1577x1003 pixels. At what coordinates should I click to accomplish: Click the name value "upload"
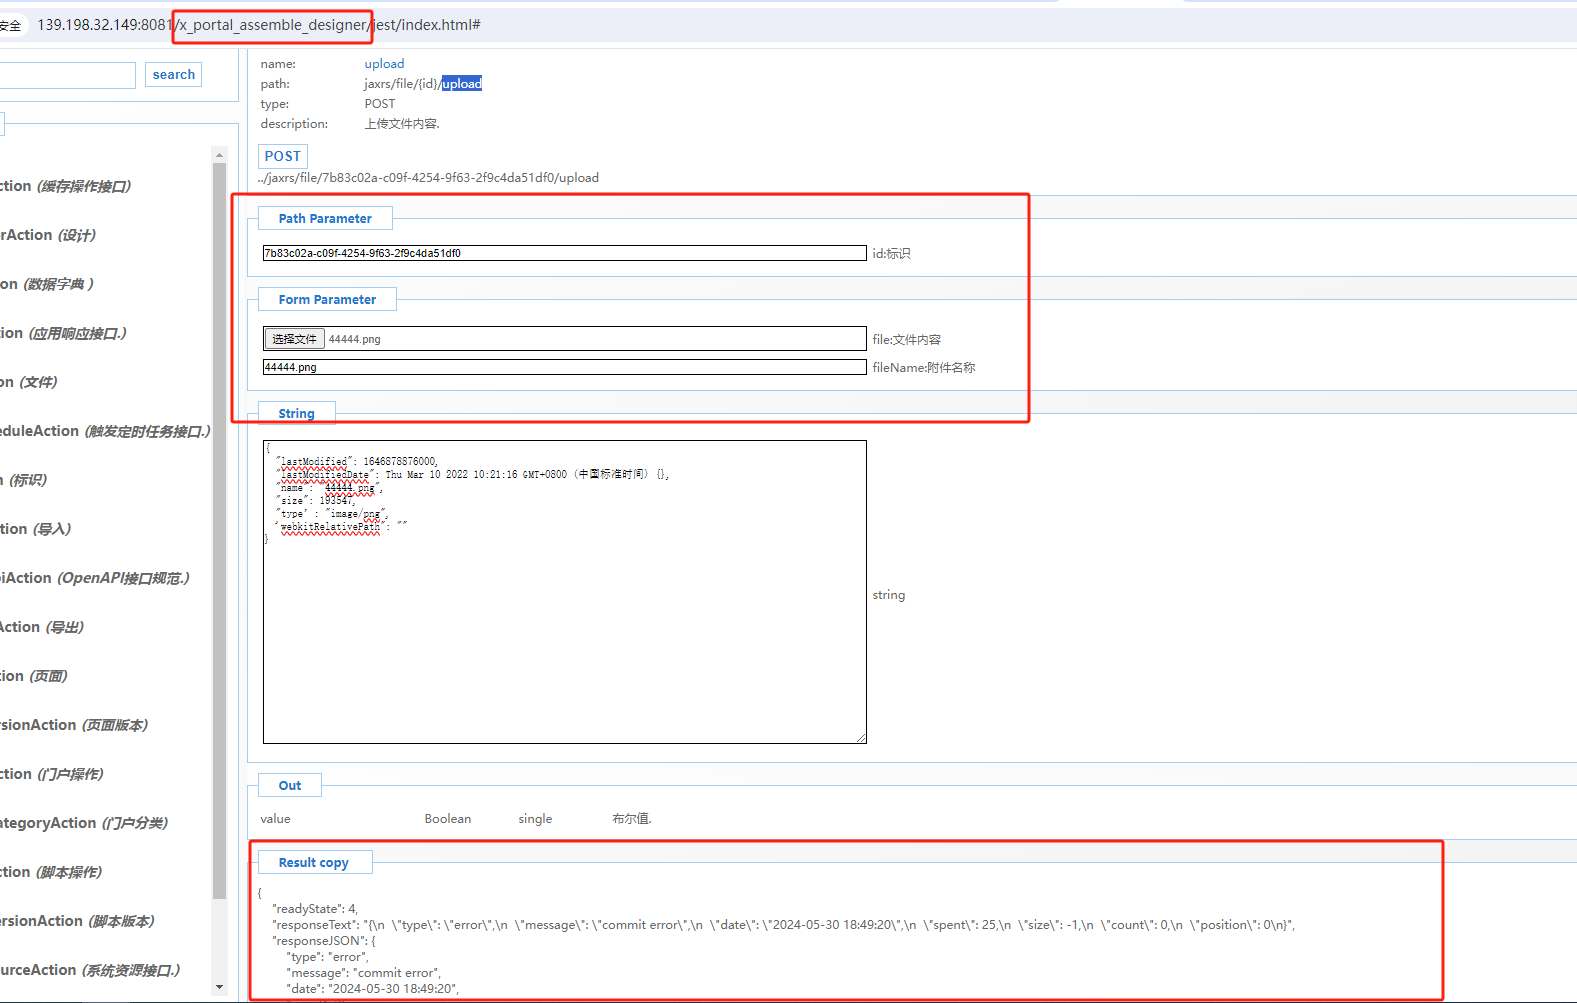tap(384, 64)
